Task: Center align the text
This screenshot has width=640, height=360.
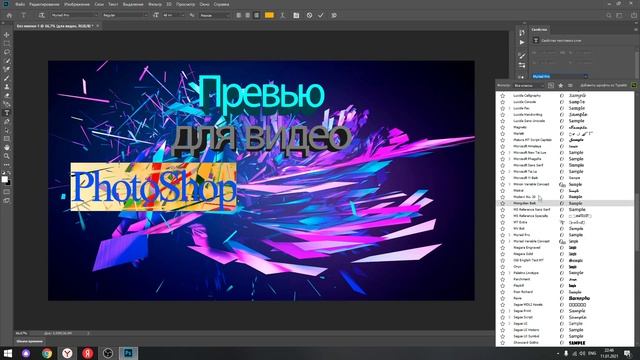Action: (x=247, y=15)
